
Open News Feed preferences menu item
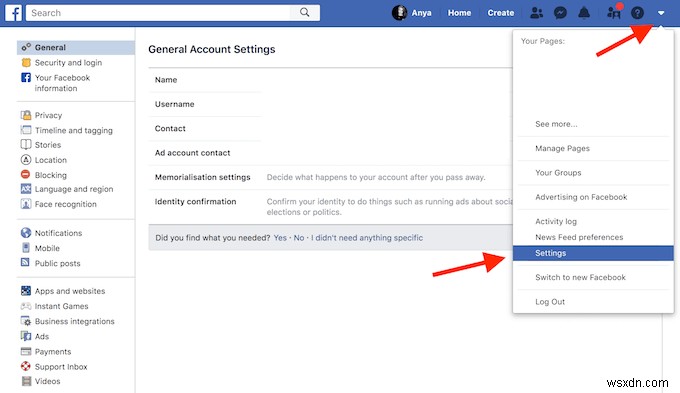coord(579,237)
